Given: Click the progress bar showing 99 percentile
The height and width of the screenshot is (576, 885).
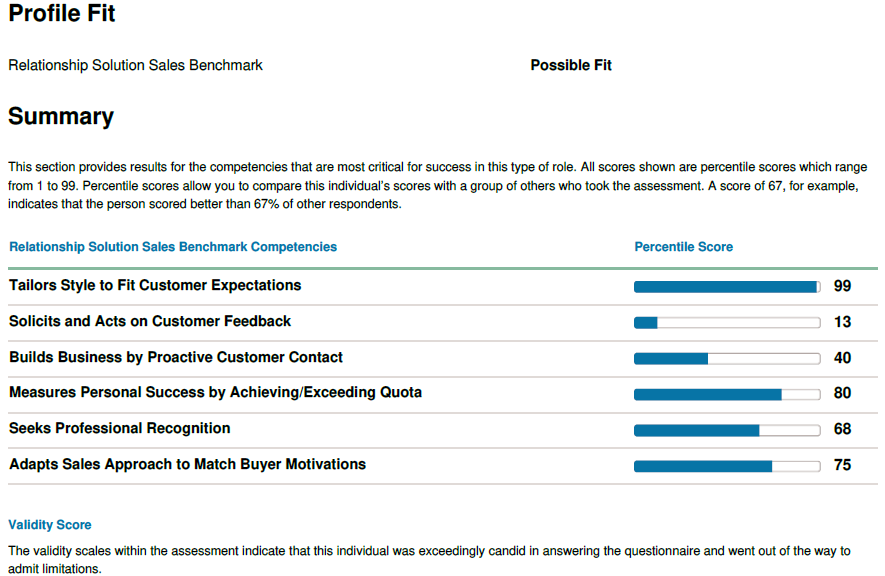Looking at the screenshot, I should 727,287.
